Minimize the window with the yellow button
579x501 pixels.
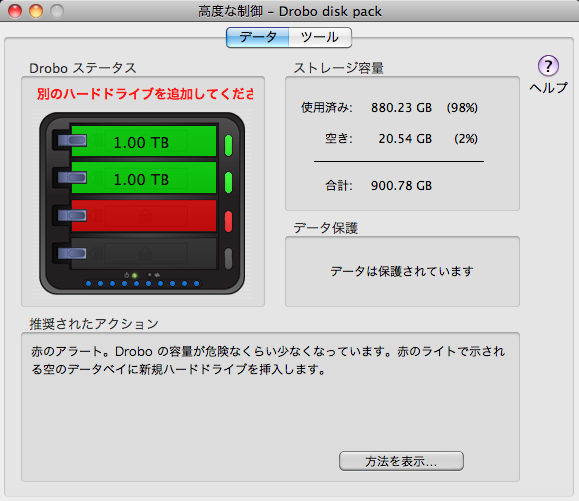coord(36,11)
